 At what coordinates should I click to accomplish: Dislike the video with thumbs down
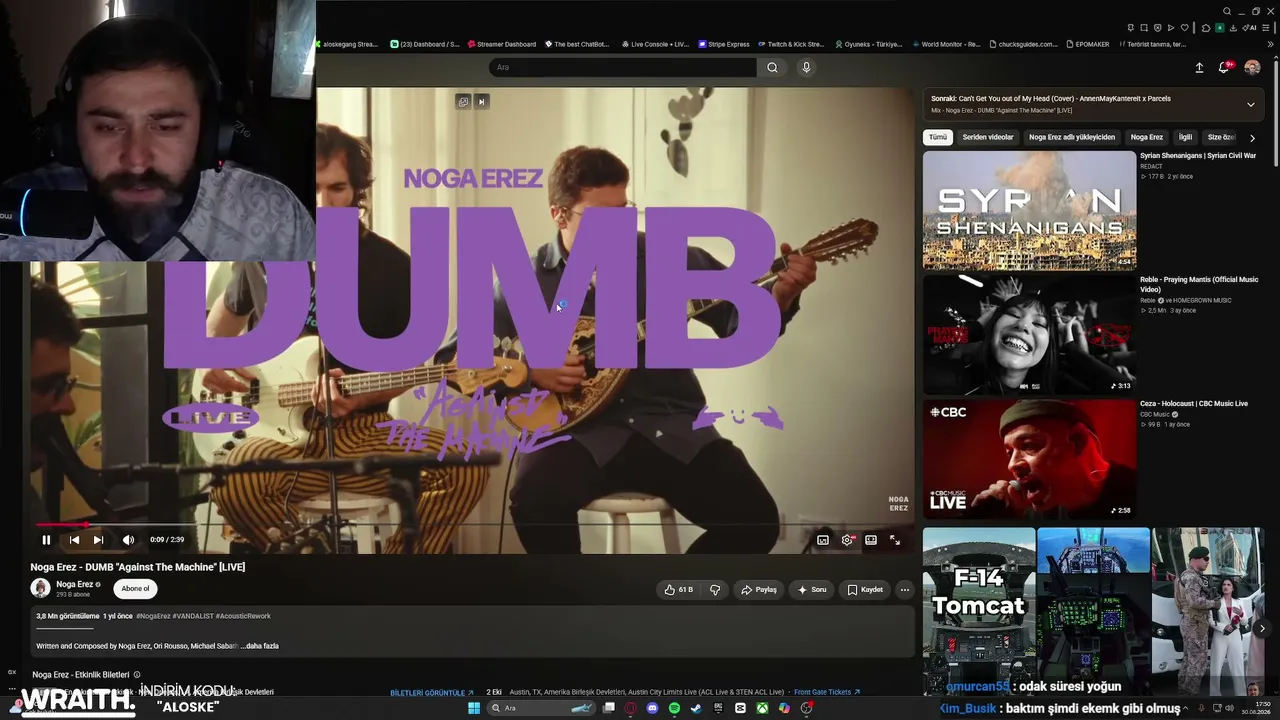pos(715,590)
